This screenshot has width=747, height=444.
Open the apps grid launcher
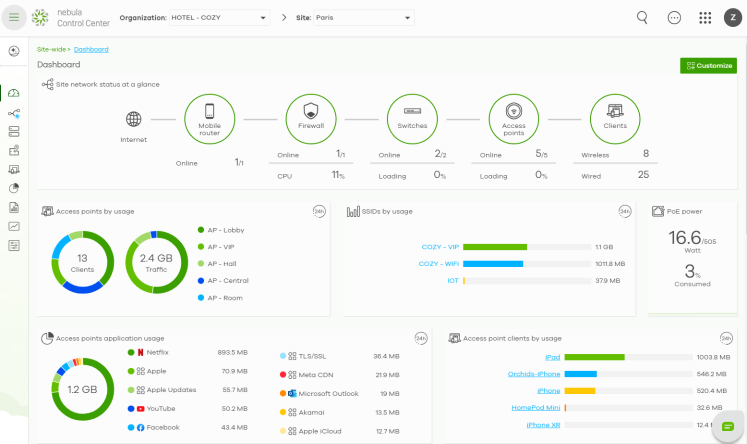[x=705, y=18]
